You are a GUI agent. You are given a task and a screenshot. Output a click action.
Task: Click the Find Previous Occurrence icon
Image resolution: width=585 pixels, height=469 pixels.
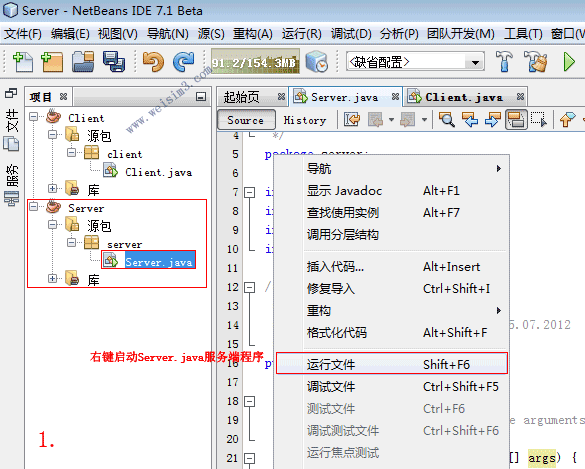point(470,120)
